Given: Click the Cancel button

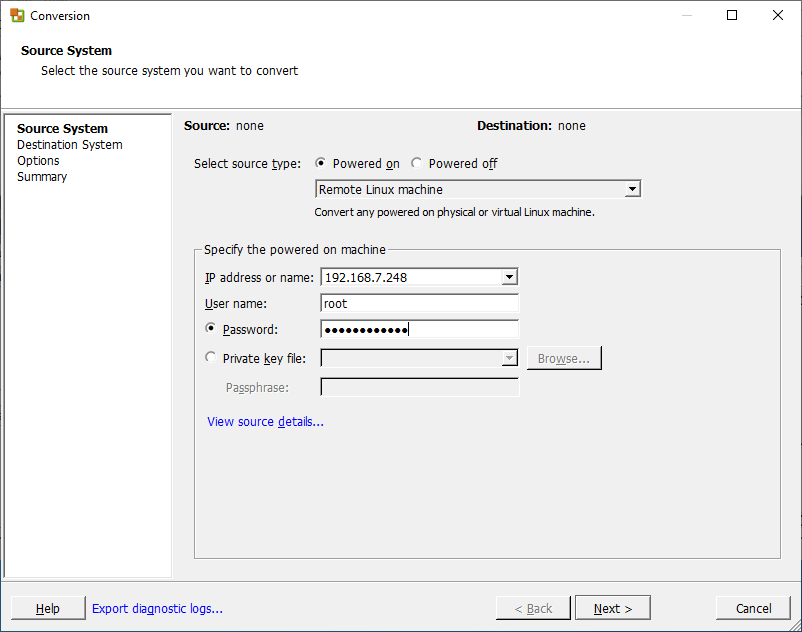Looking at the screenshot, I should pos(753,608).
